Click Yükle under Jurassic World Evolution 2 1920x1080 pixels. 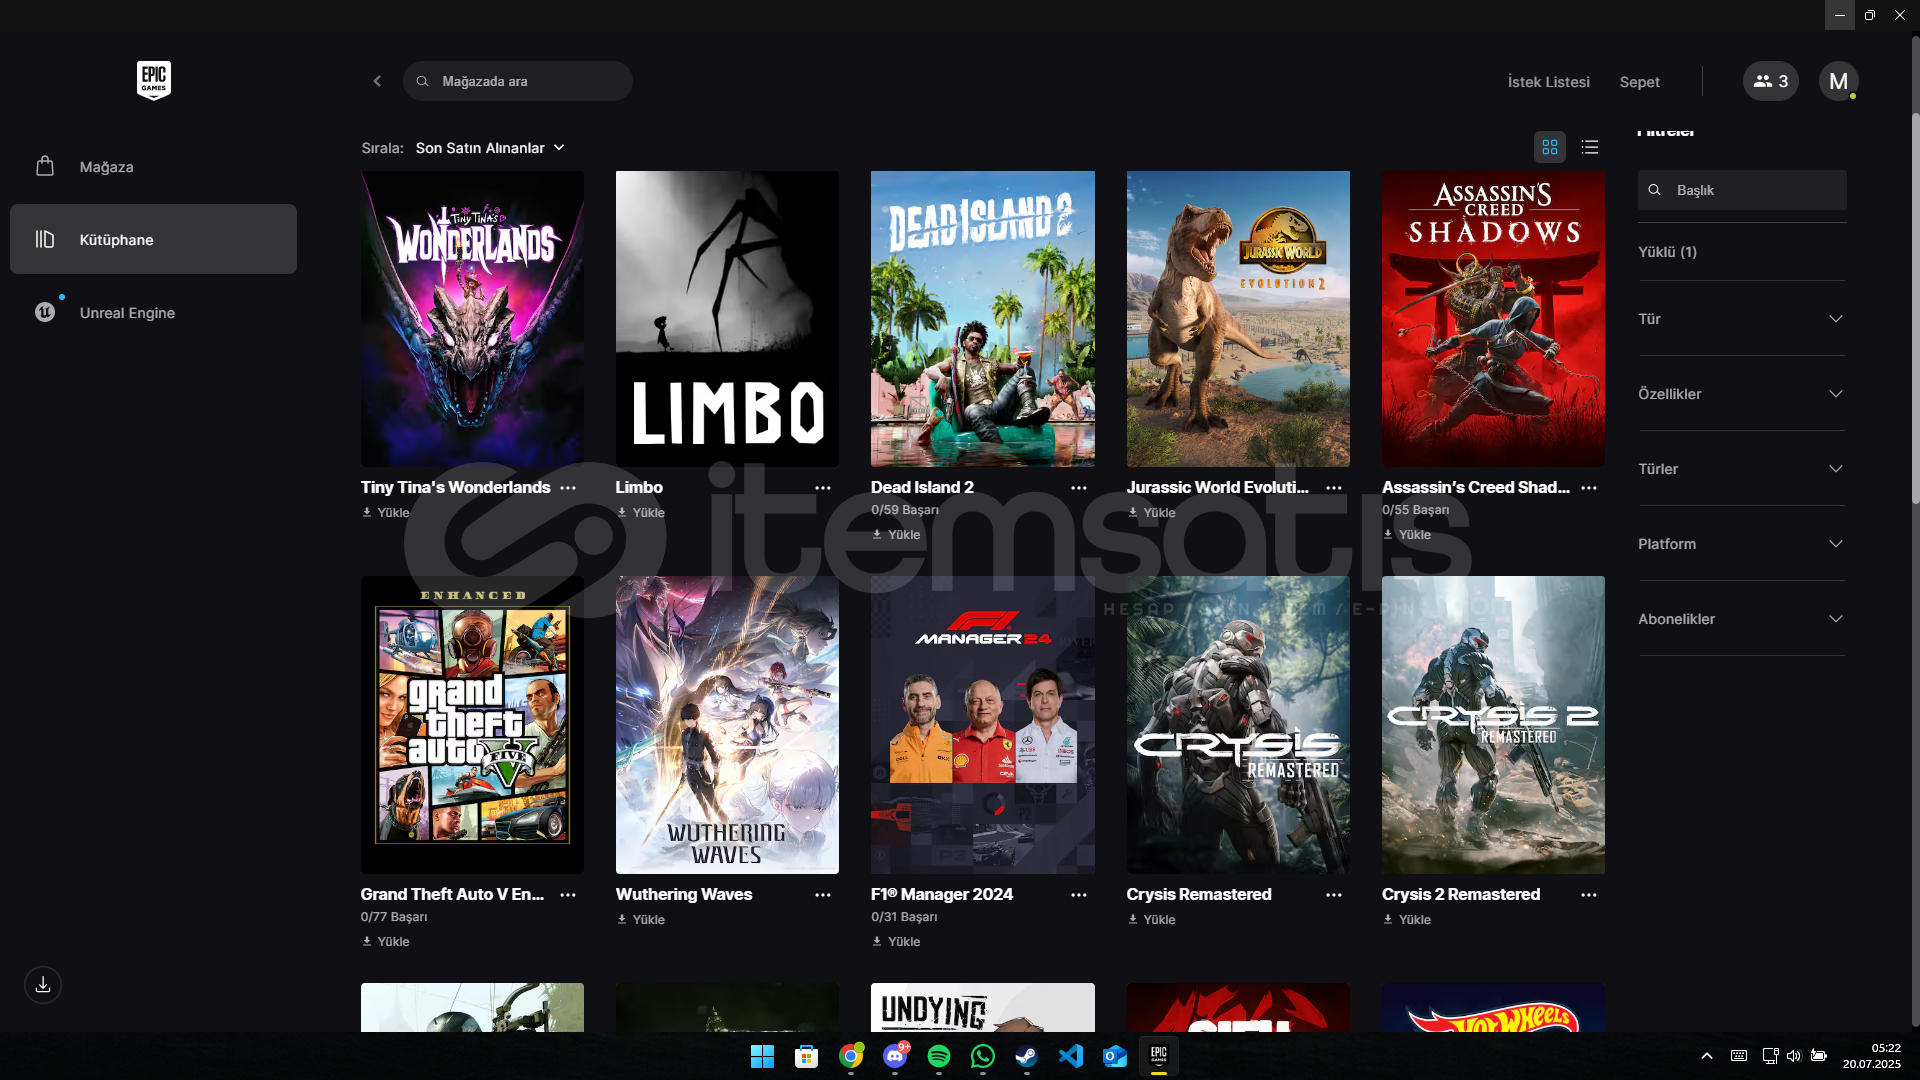1152,513
